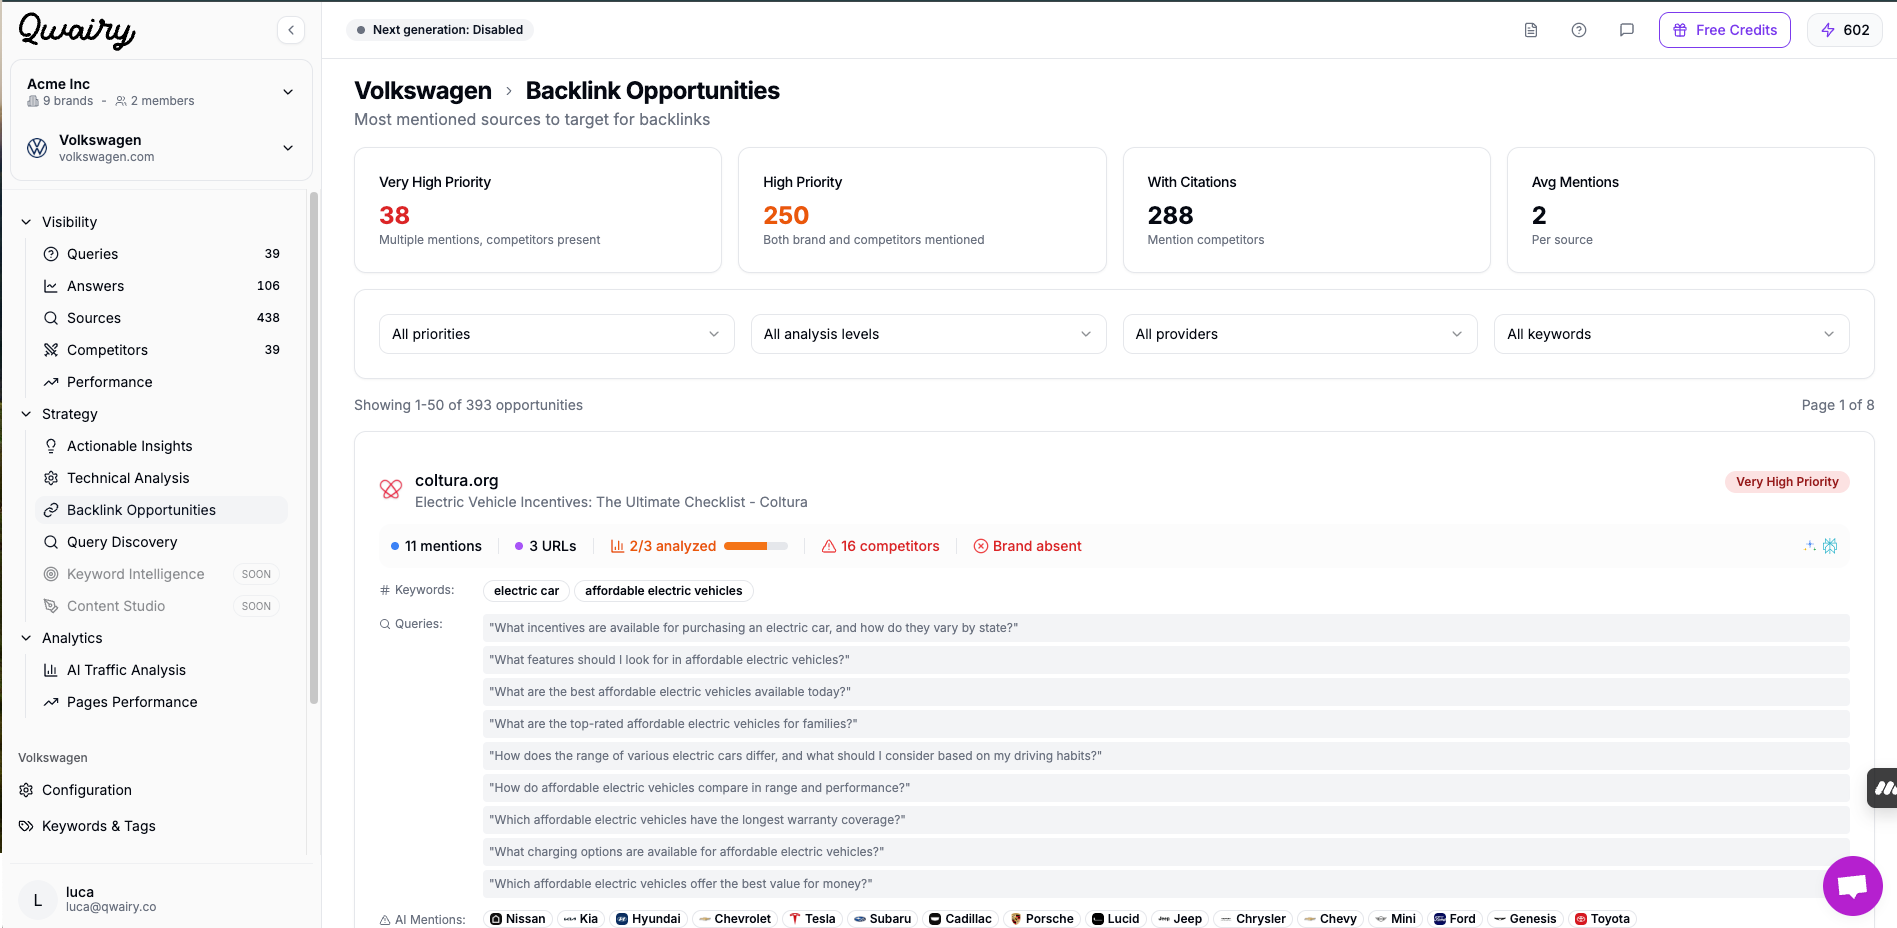Click the Technical Analysis gear icon
The height and width of the screenshot is (928, 1897).
click(x=51, y=478)
